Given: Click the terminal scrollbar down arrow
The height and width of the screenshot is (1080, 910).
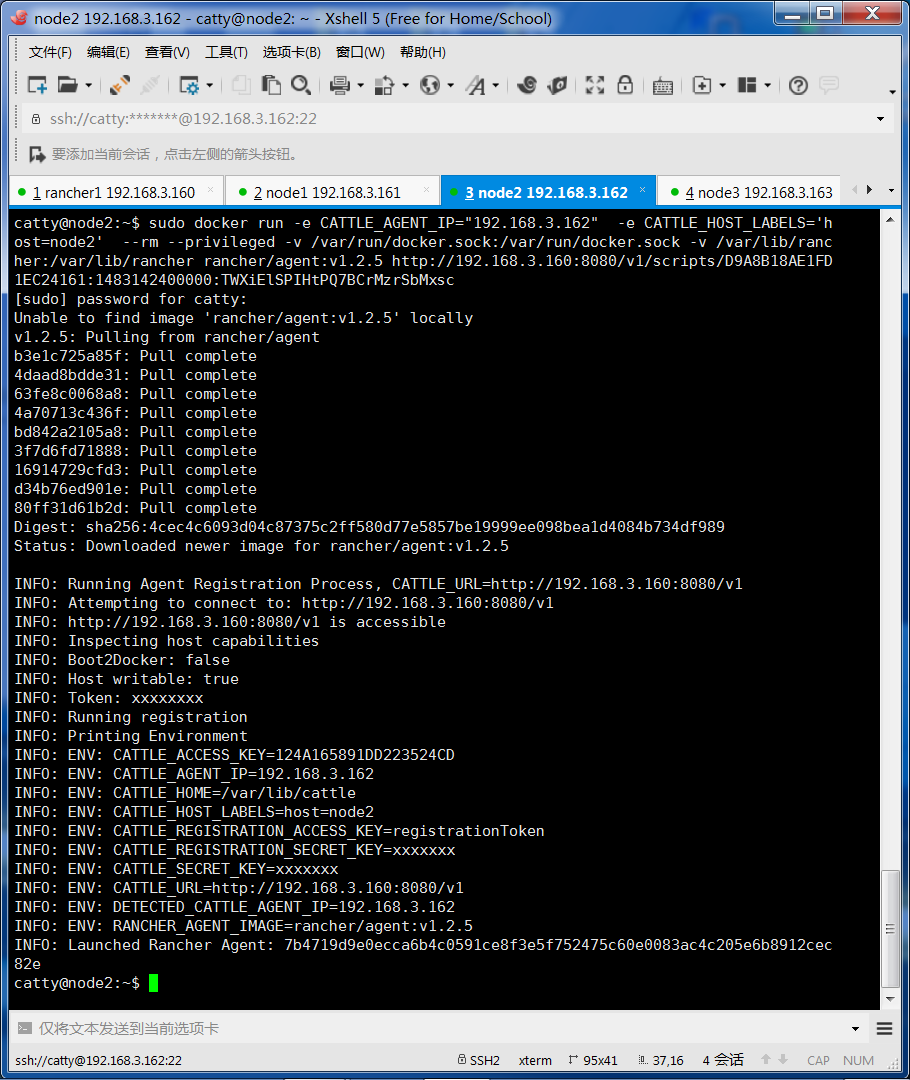Looking at the screenshot, I should [x=890, y=999].
